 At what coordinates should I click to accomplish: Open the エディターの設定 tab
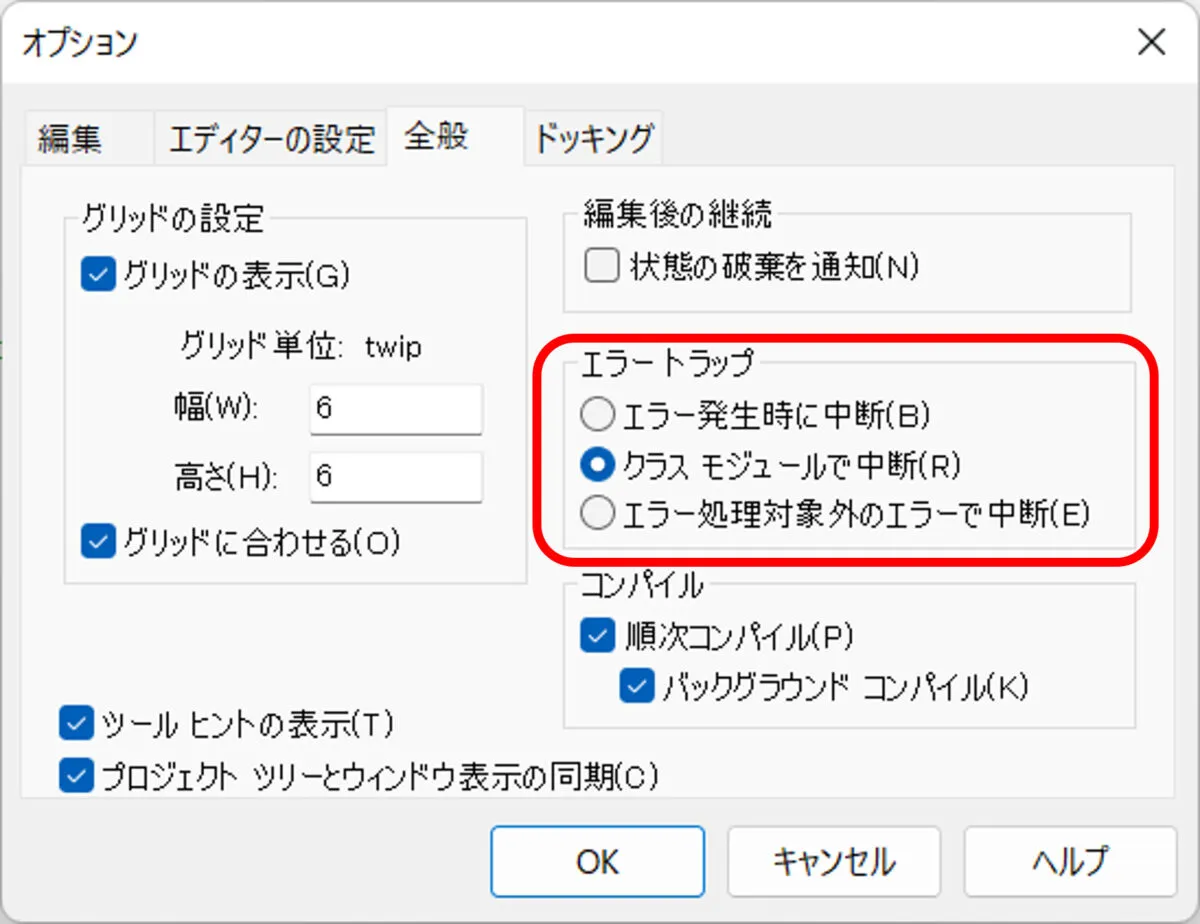click(271, 139)
